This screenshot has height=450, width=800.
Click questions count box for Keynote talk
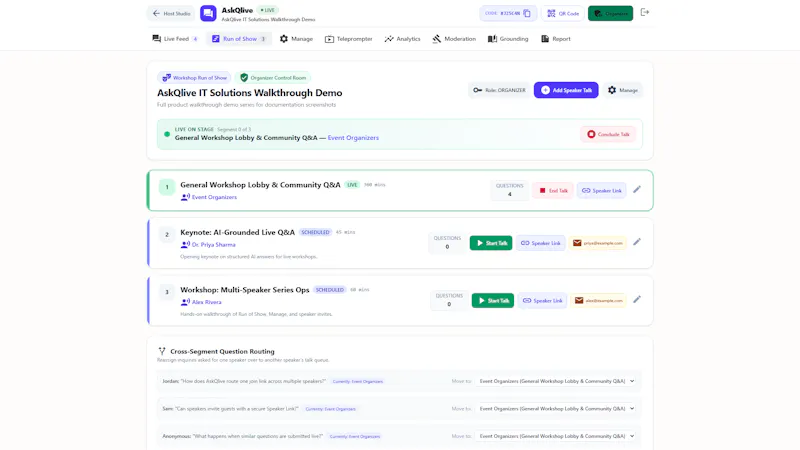[447, 243]
